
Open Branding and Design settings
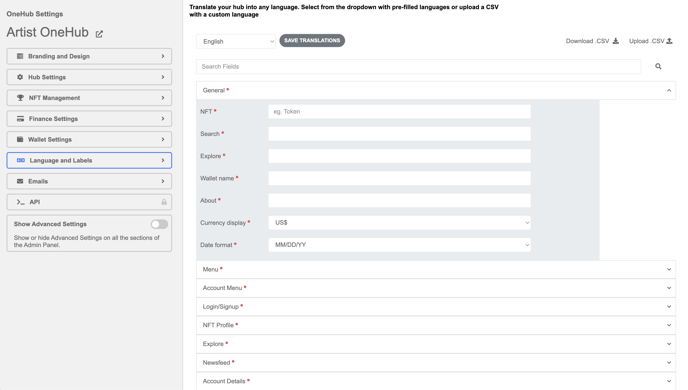[x=89, y=56]
